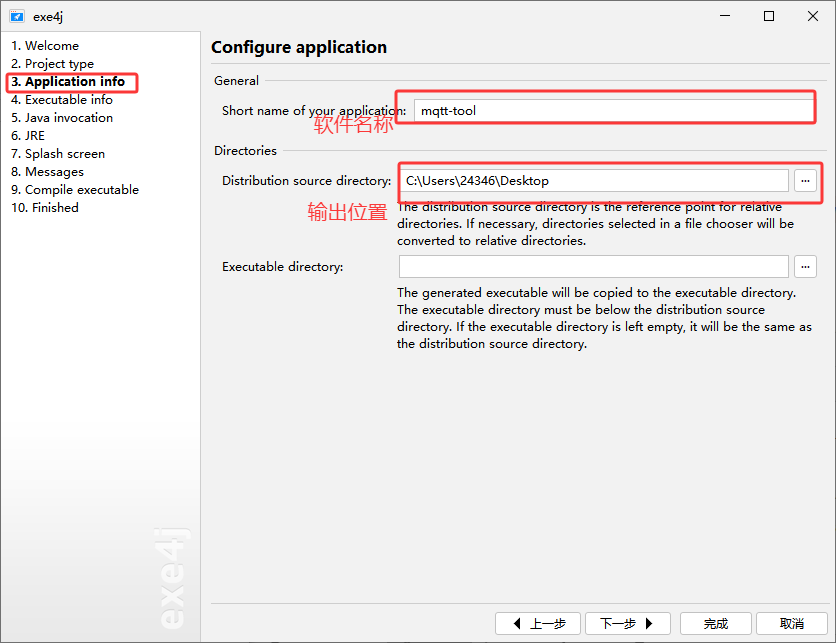The image size is (836, 643).
Task: Go to step 1 Welcome
Action: [45, 46]
